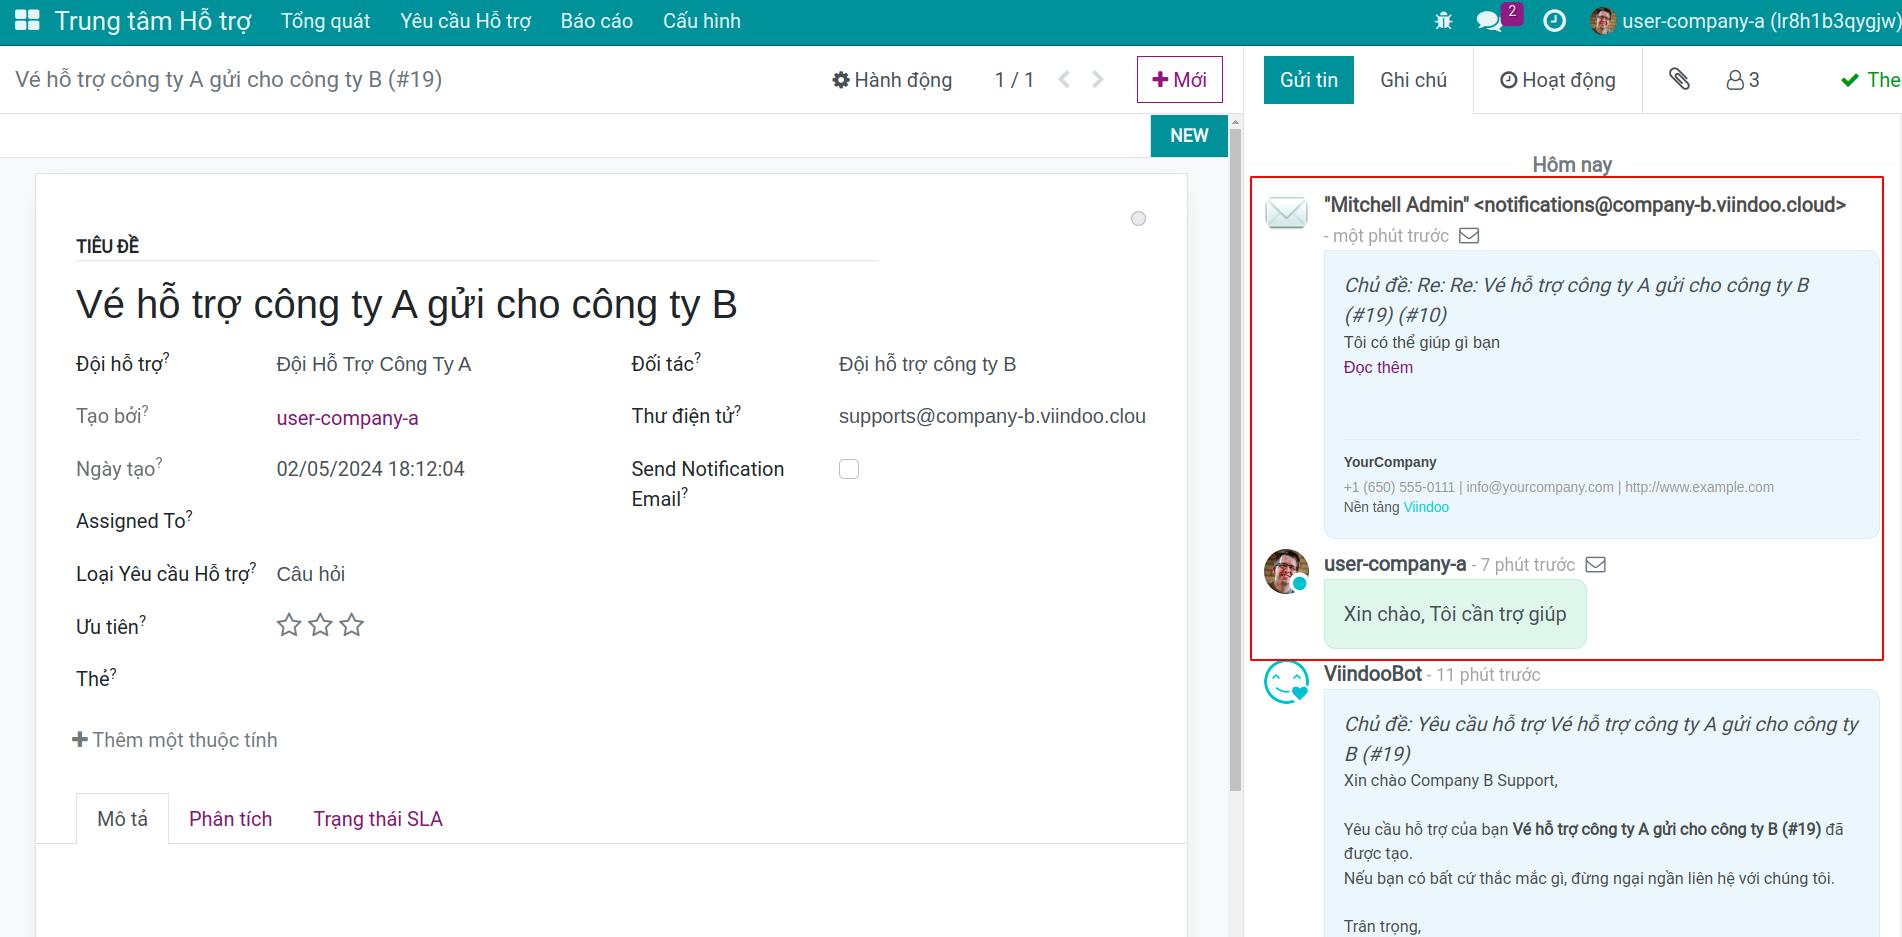This screenshot has width=1902, height=937.
Task: Select the Mô tả tab
Action: click(x=122, y=819)
